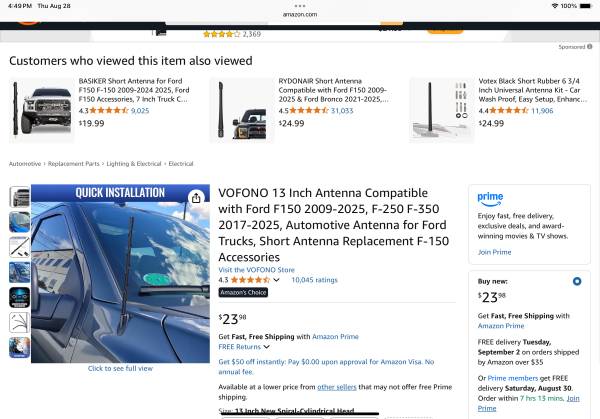Screen dimensions: 600x419
Task: Click the Join Prime link
Action: pyautogui.click(x=494, y=252)
